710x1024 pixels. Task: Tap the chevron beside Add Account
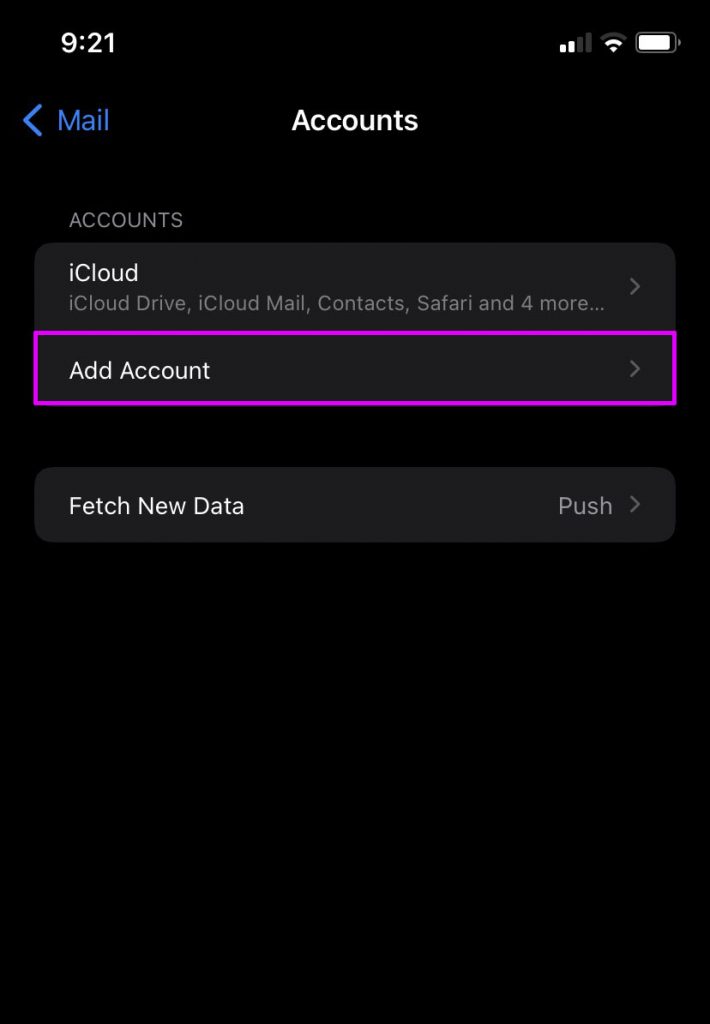pos(635,368)
